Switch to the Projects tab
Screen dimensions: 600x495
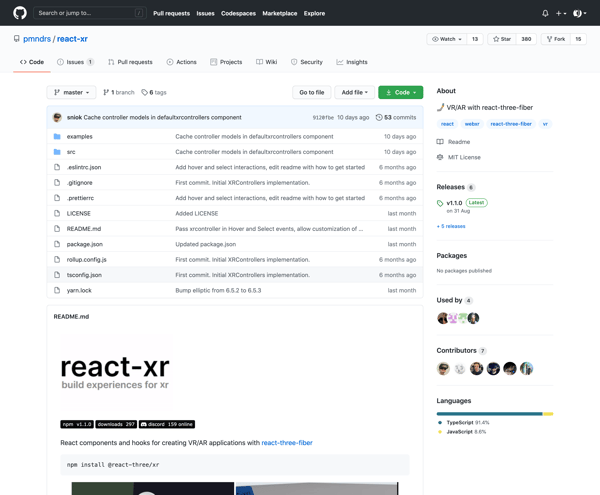pos(226,62)
